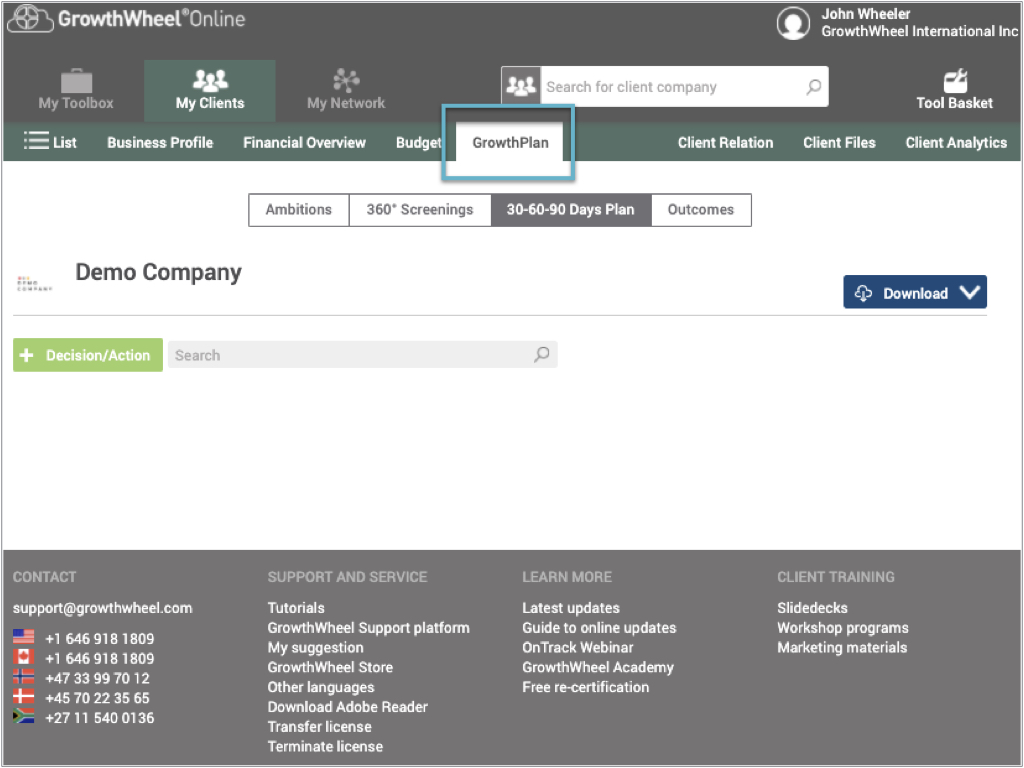This screenshot has height=768, width=1024.
Task: Select the 30-60-90 Days Plan sub-tab
Action: 571,210
